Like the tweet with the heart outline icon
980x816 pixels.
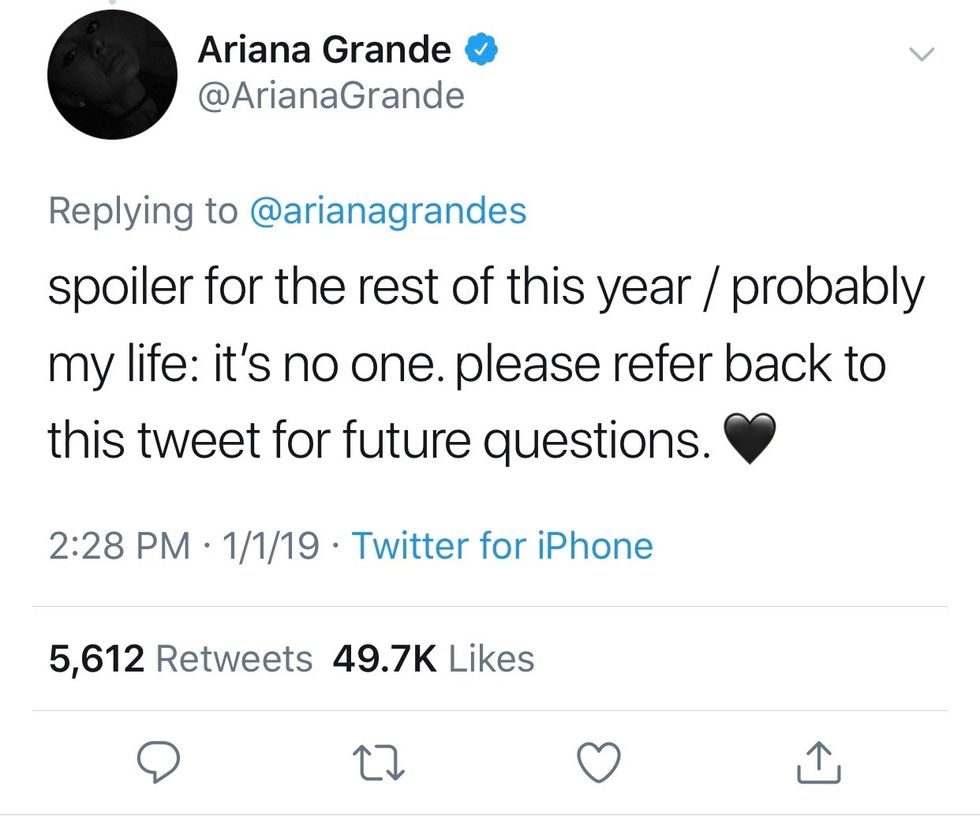599,762
